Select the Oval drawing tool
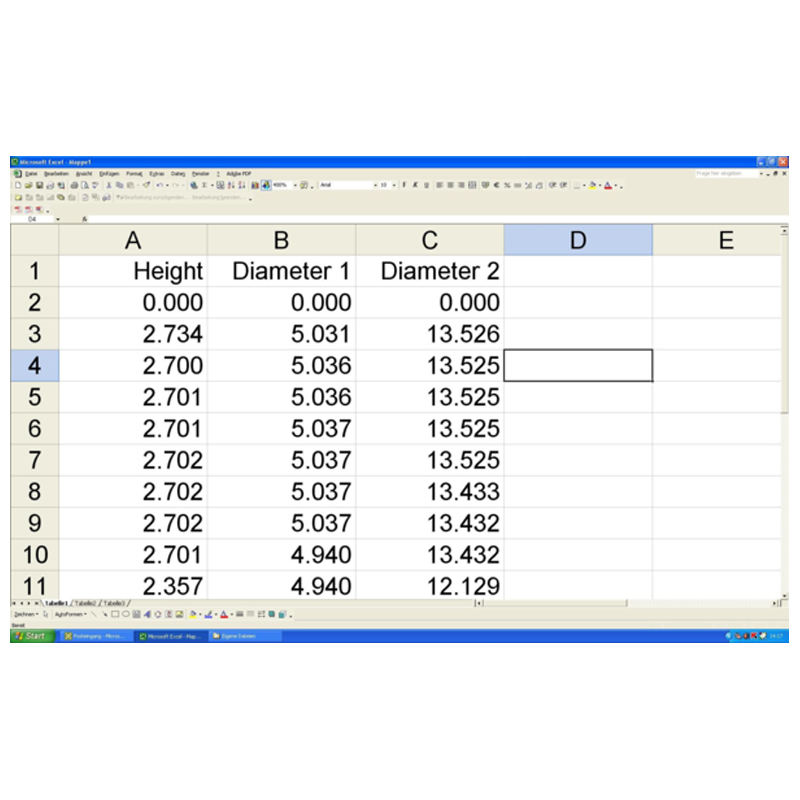 126,614
